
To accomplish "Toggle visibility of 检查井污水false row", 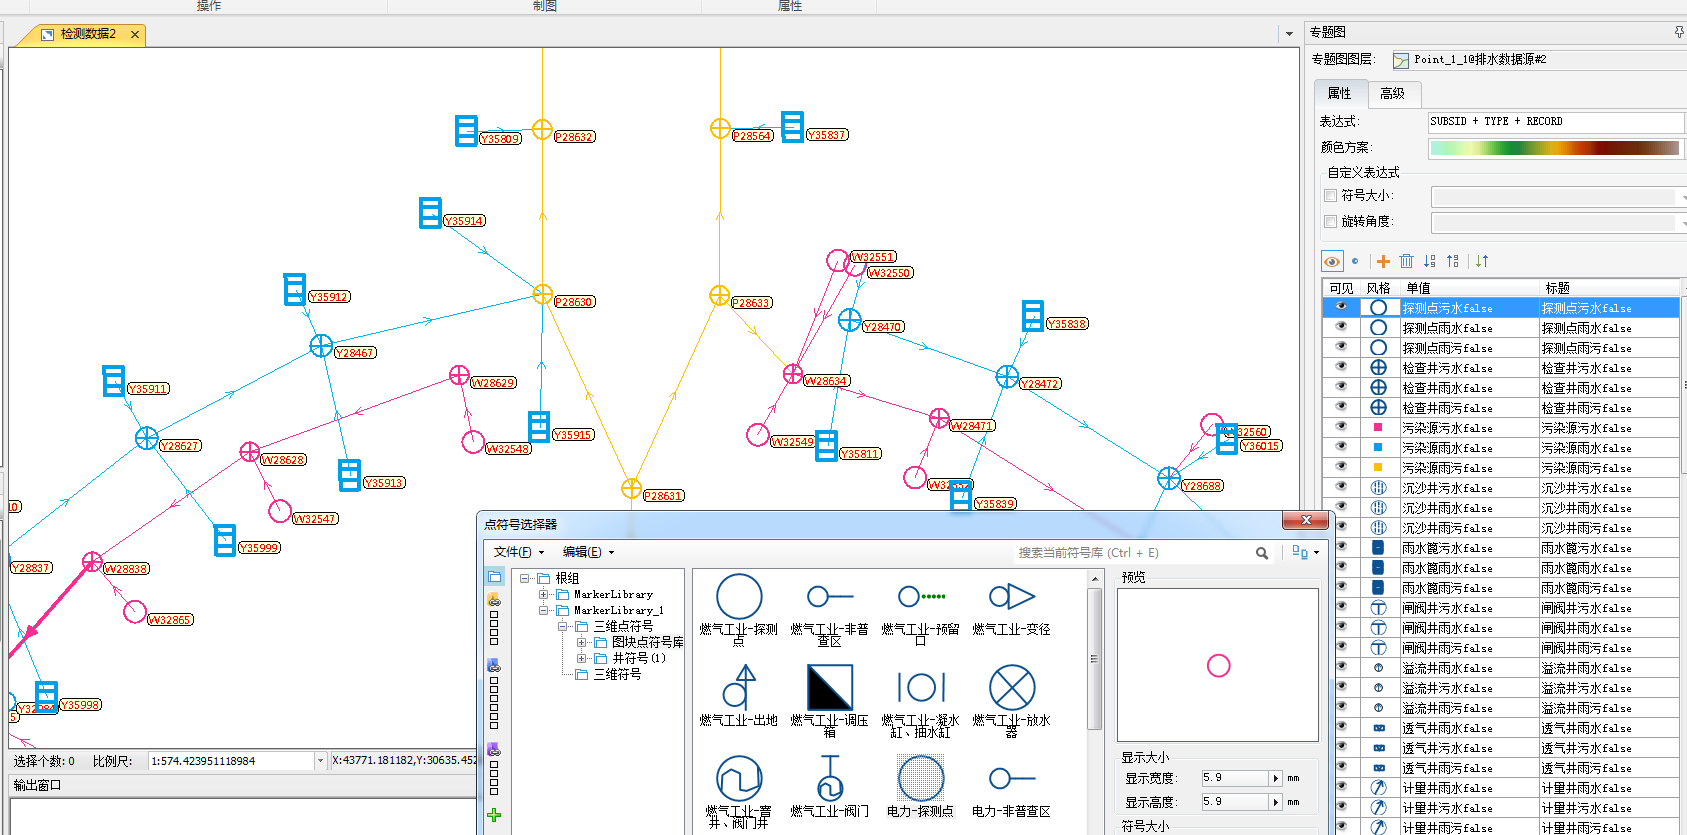I will (x=1341, y=367).
